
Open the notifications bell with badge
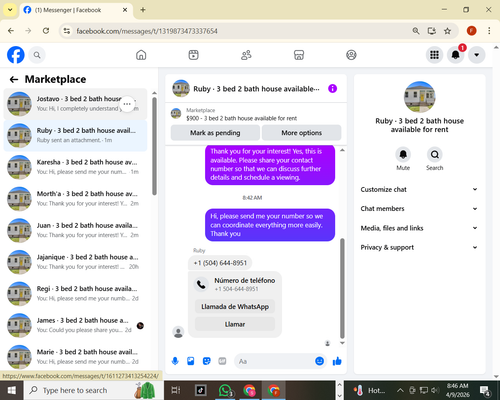pyautogui.click(x=456, y=54)
